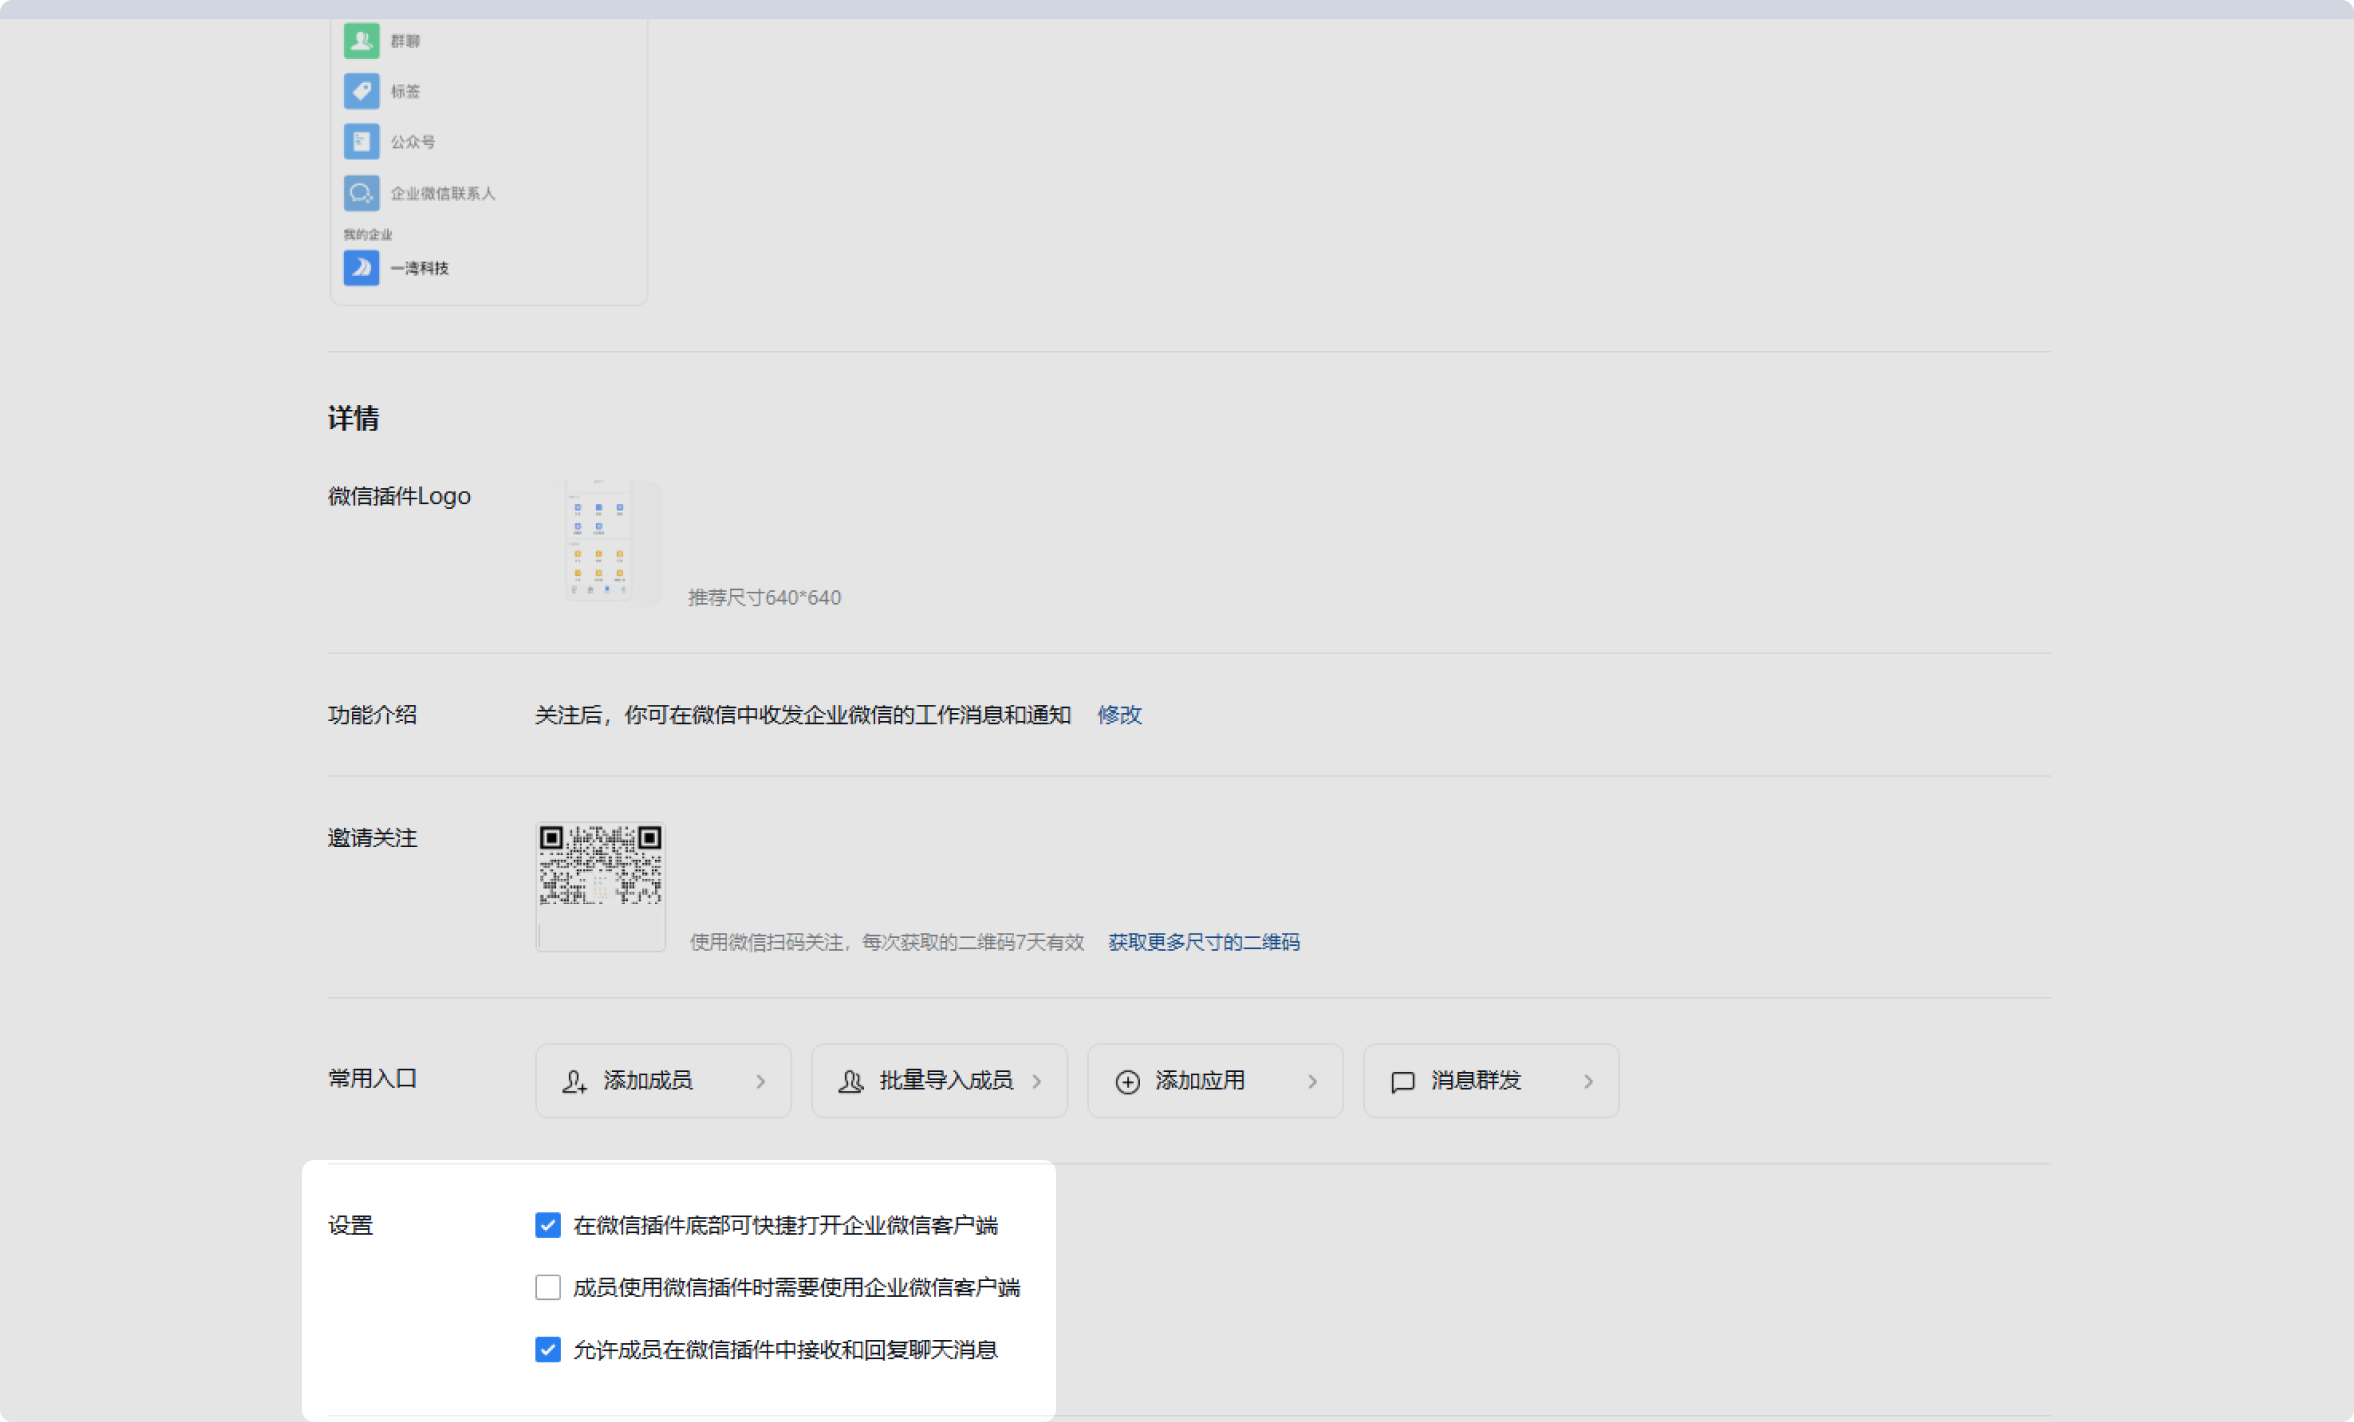Click the green 群聊 group chat icon
2354x1422 pixels.
[x=361, y=41]
